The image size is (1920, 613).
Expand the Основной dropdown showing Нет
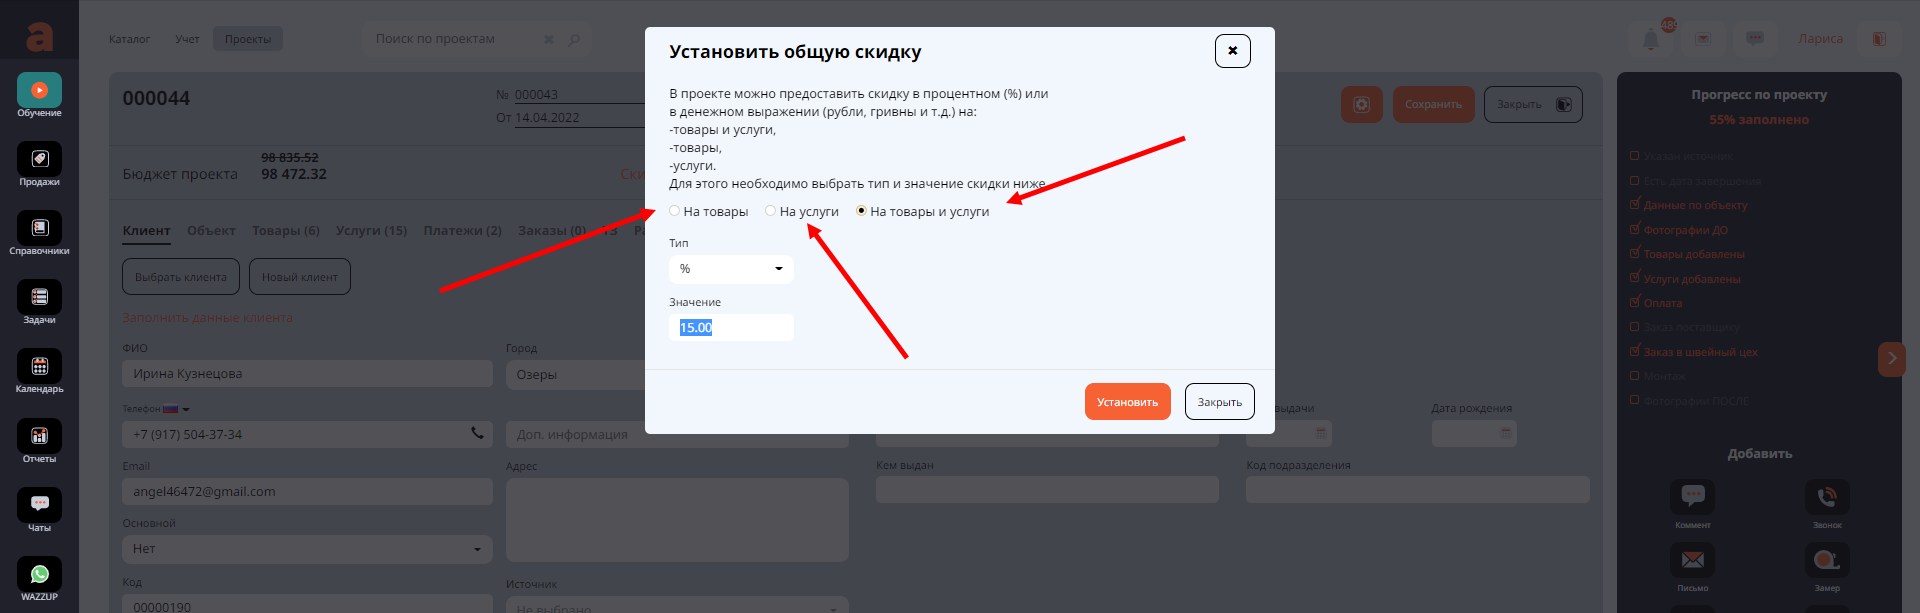(307, 549)
